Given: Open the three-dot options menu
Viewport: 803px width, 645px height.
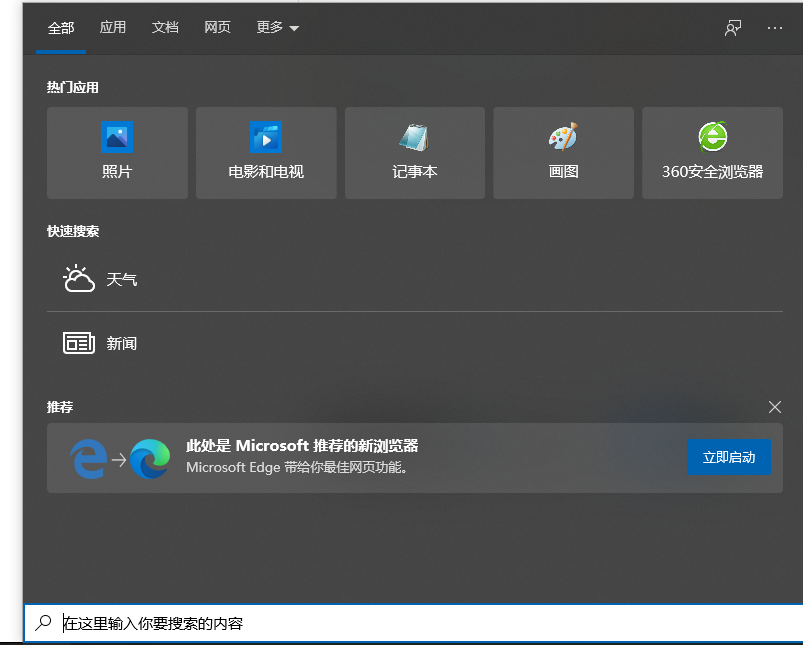Looking at the screenshot, I should tap(775, 28).
